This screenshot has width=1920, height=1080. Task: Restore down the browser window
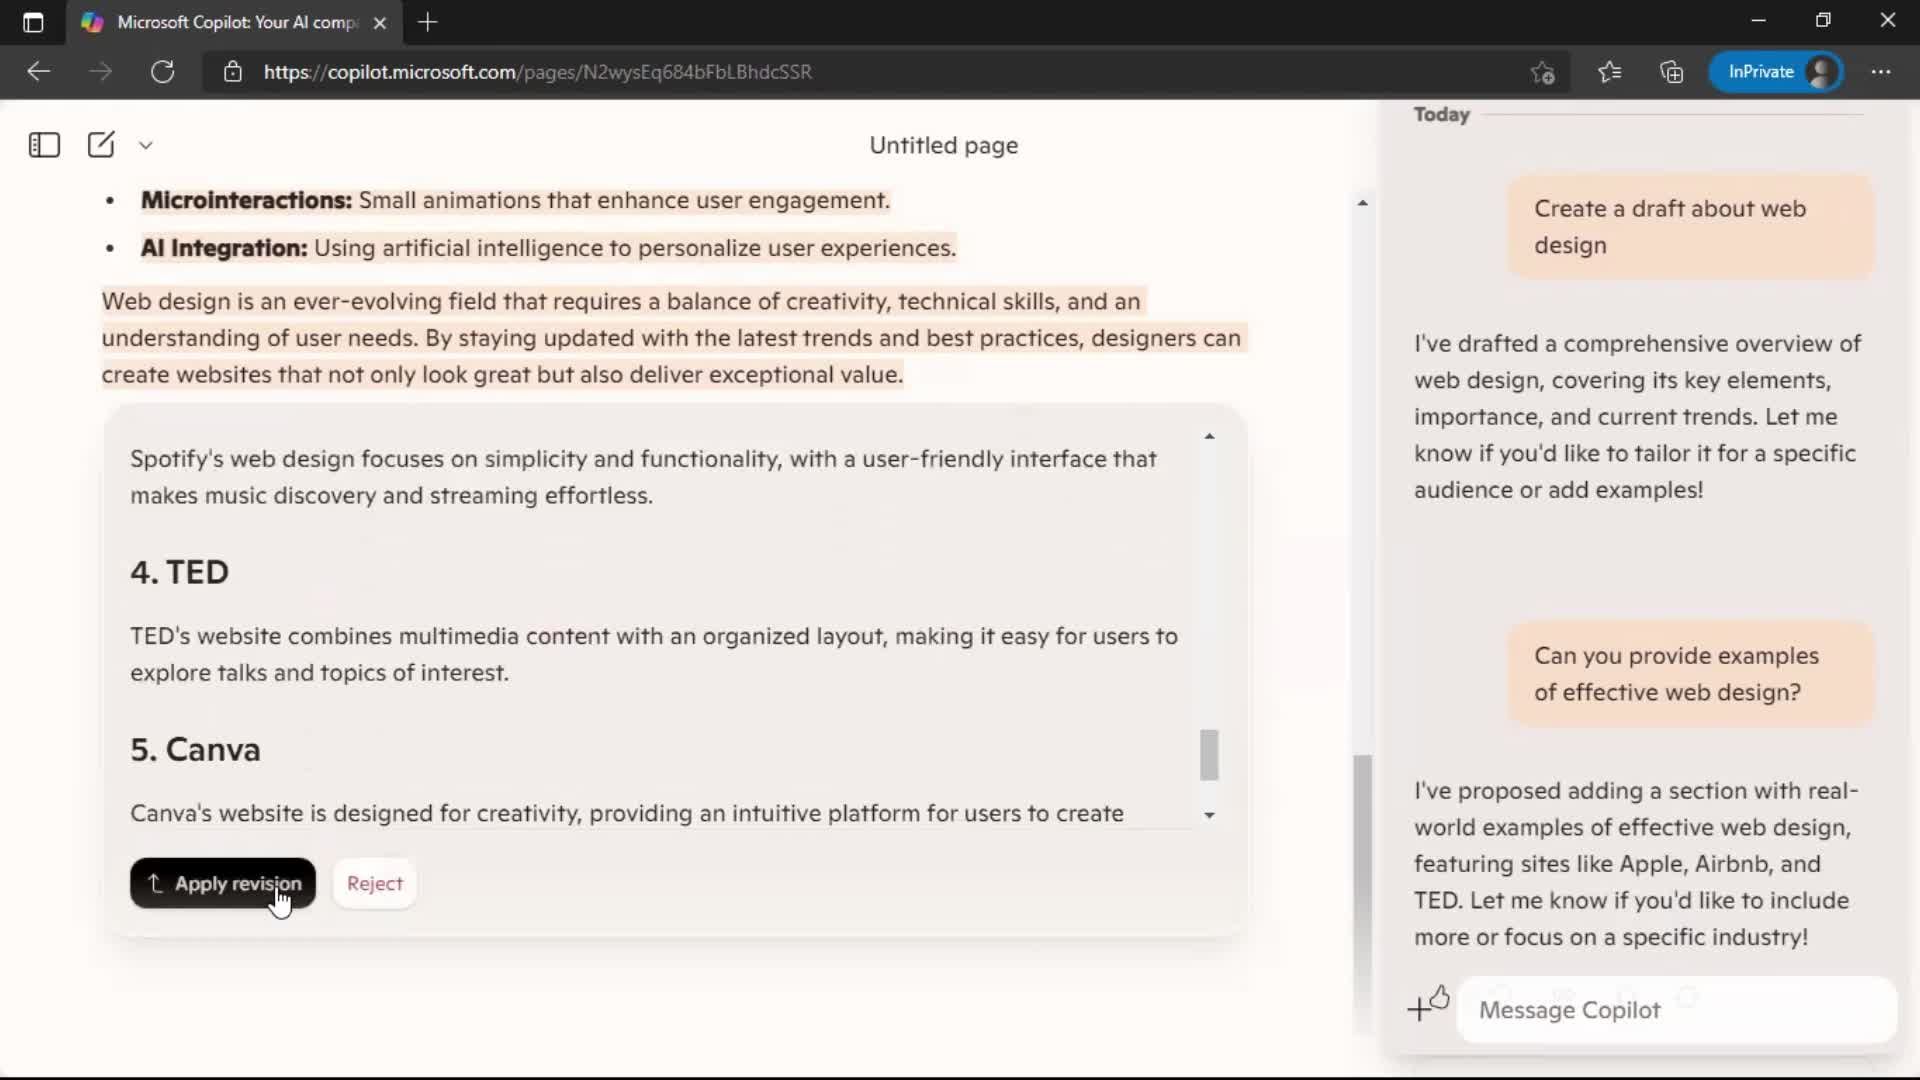[x=1823, y=20]
